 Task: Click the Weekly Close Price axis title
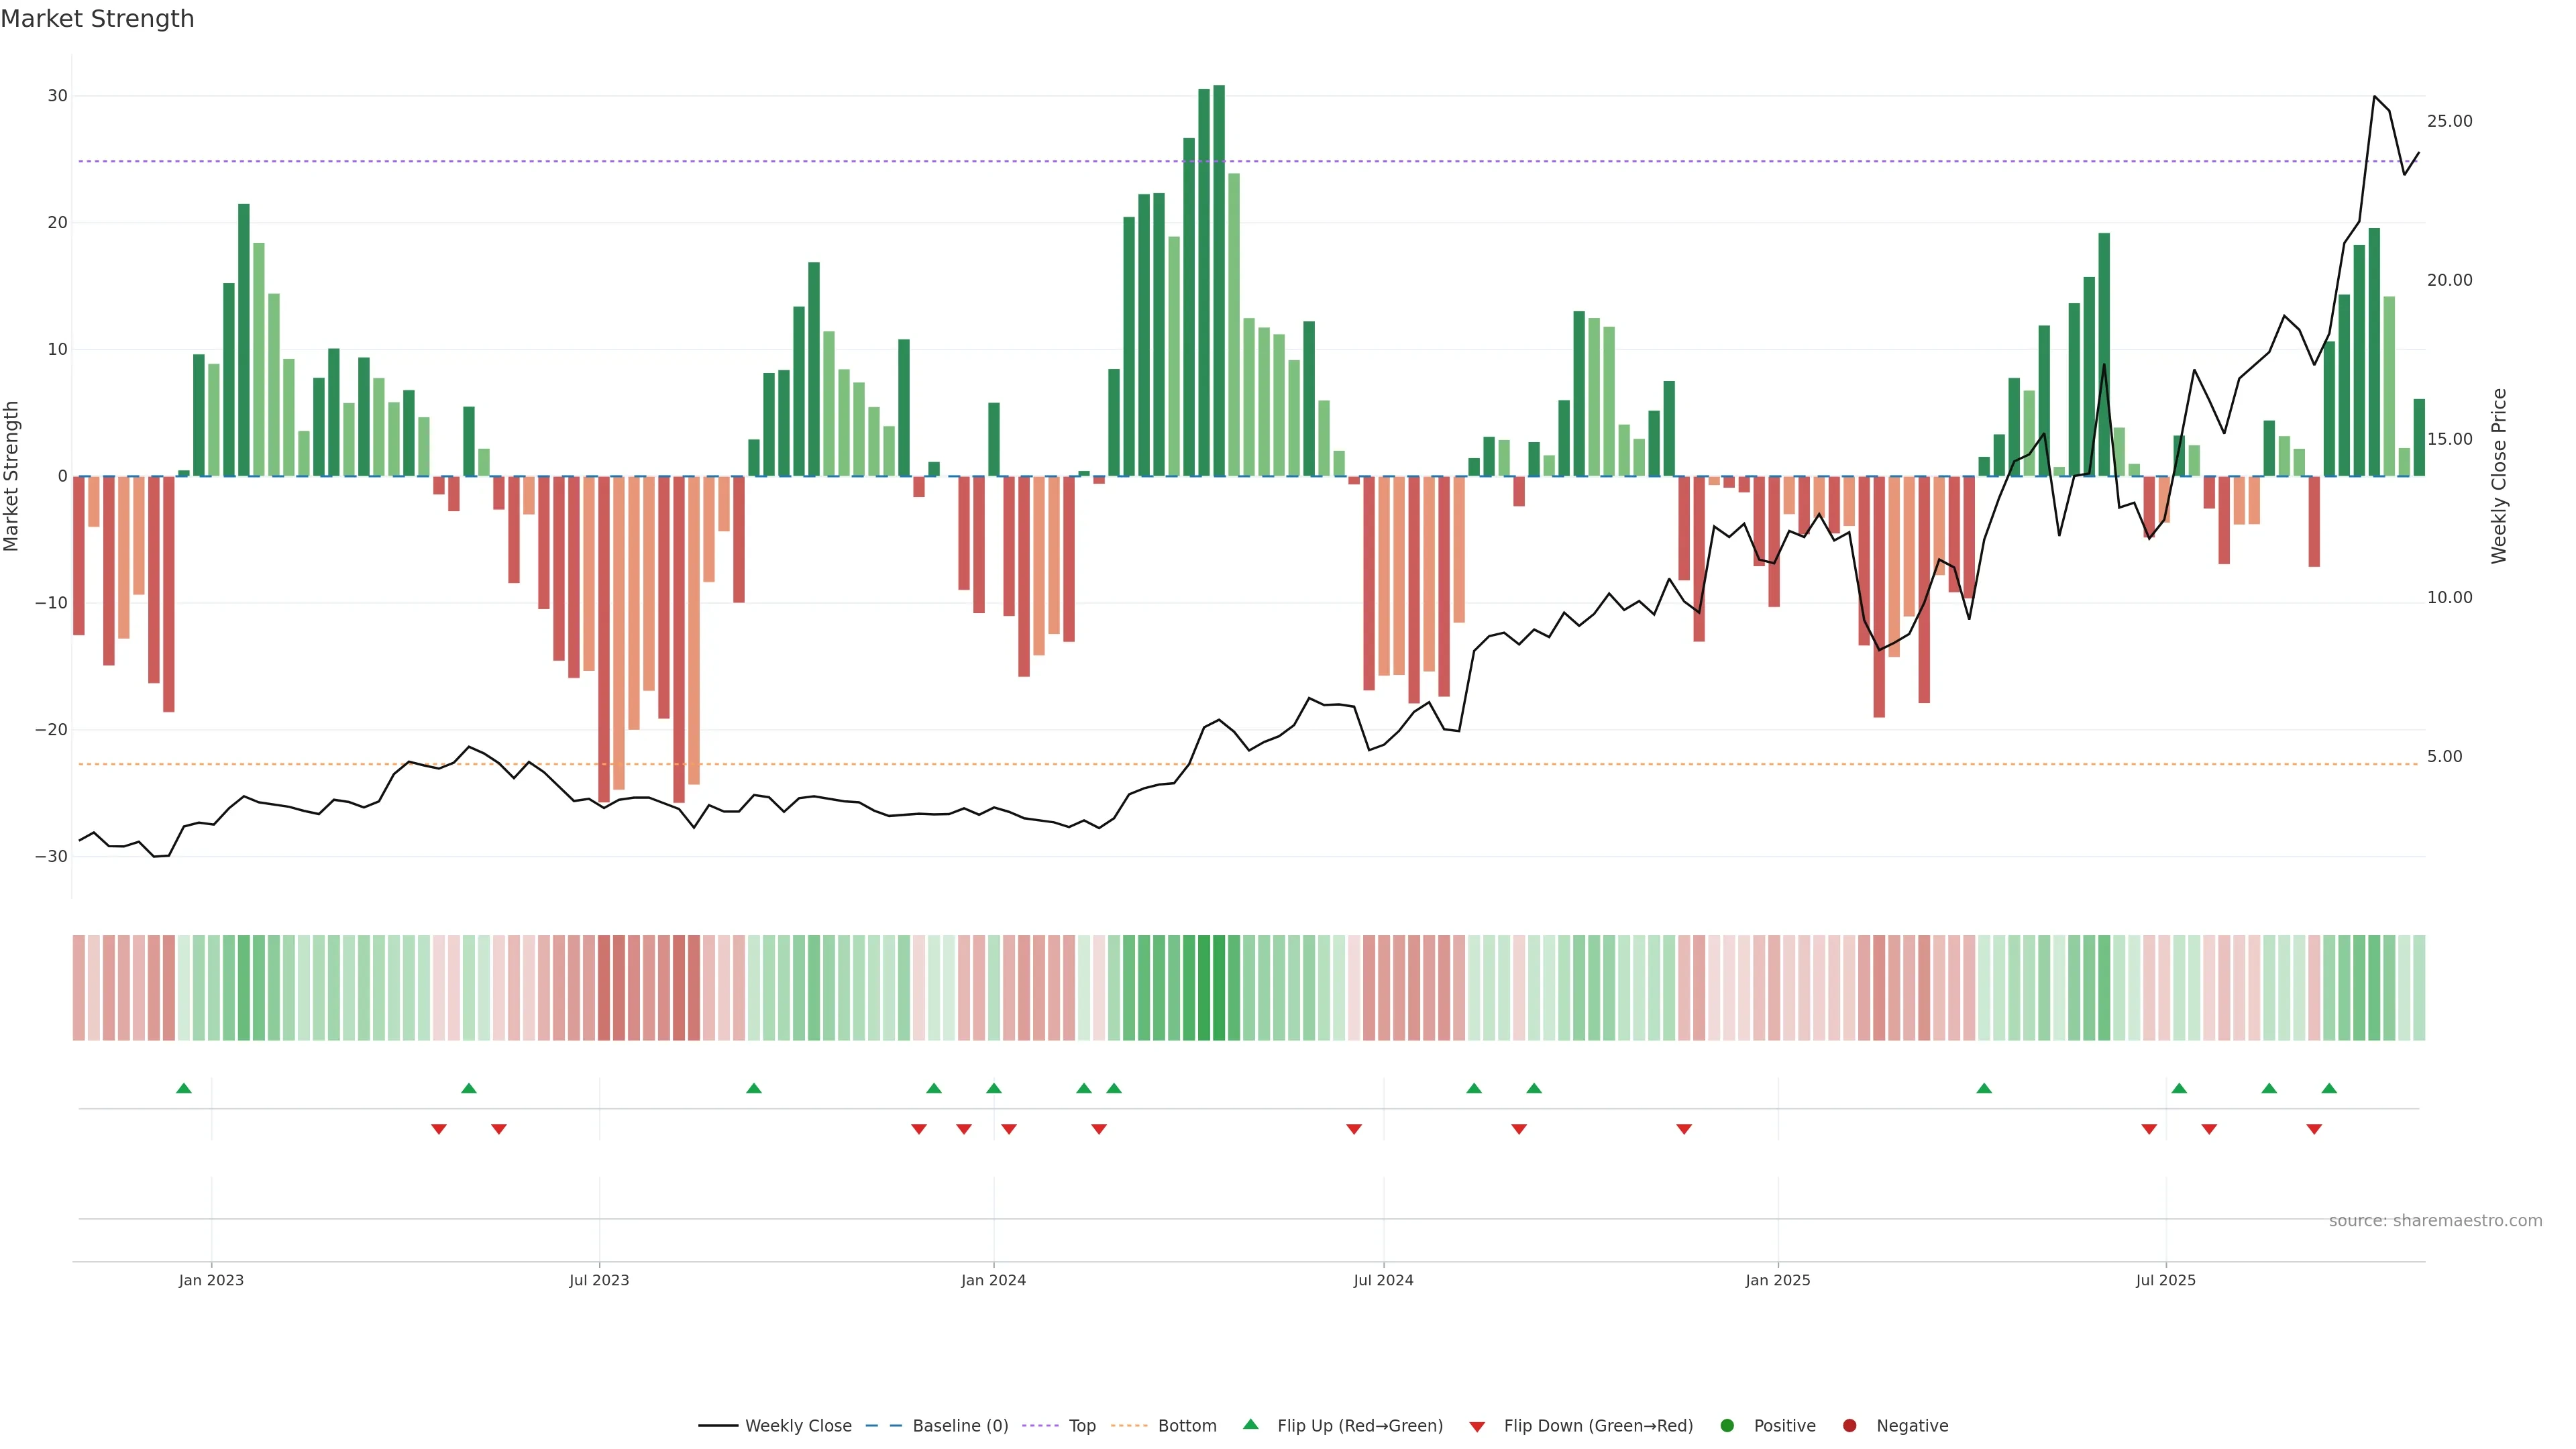pyautogui.click(x=2499, y=476)
